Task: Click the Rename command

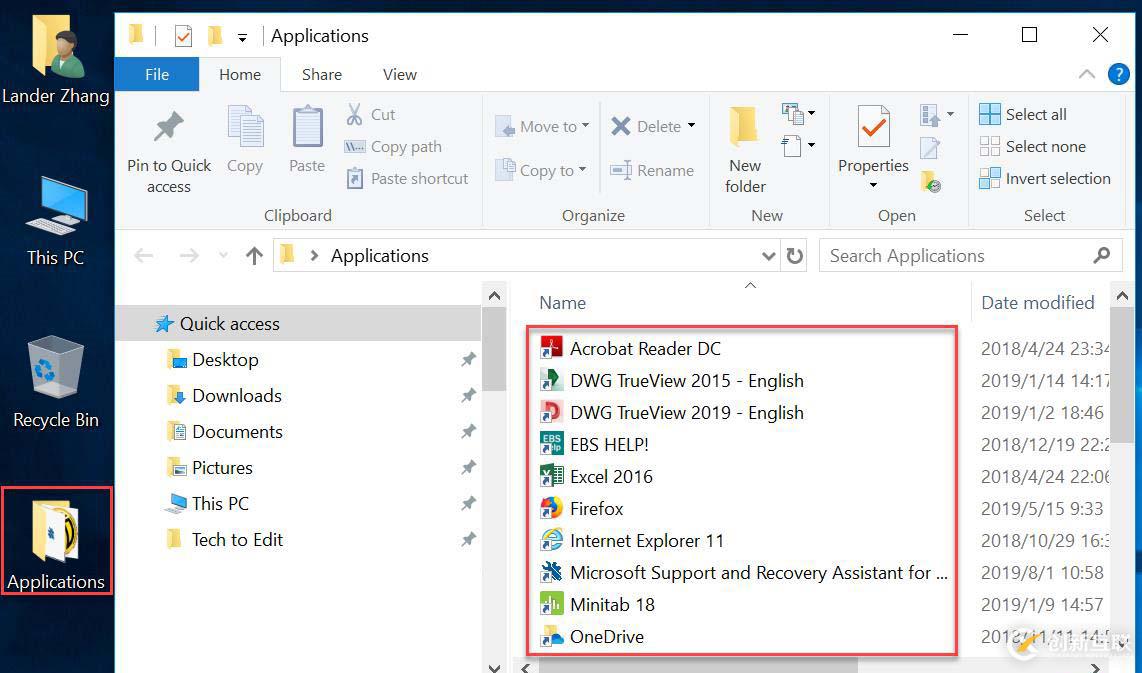Action: 652,170
